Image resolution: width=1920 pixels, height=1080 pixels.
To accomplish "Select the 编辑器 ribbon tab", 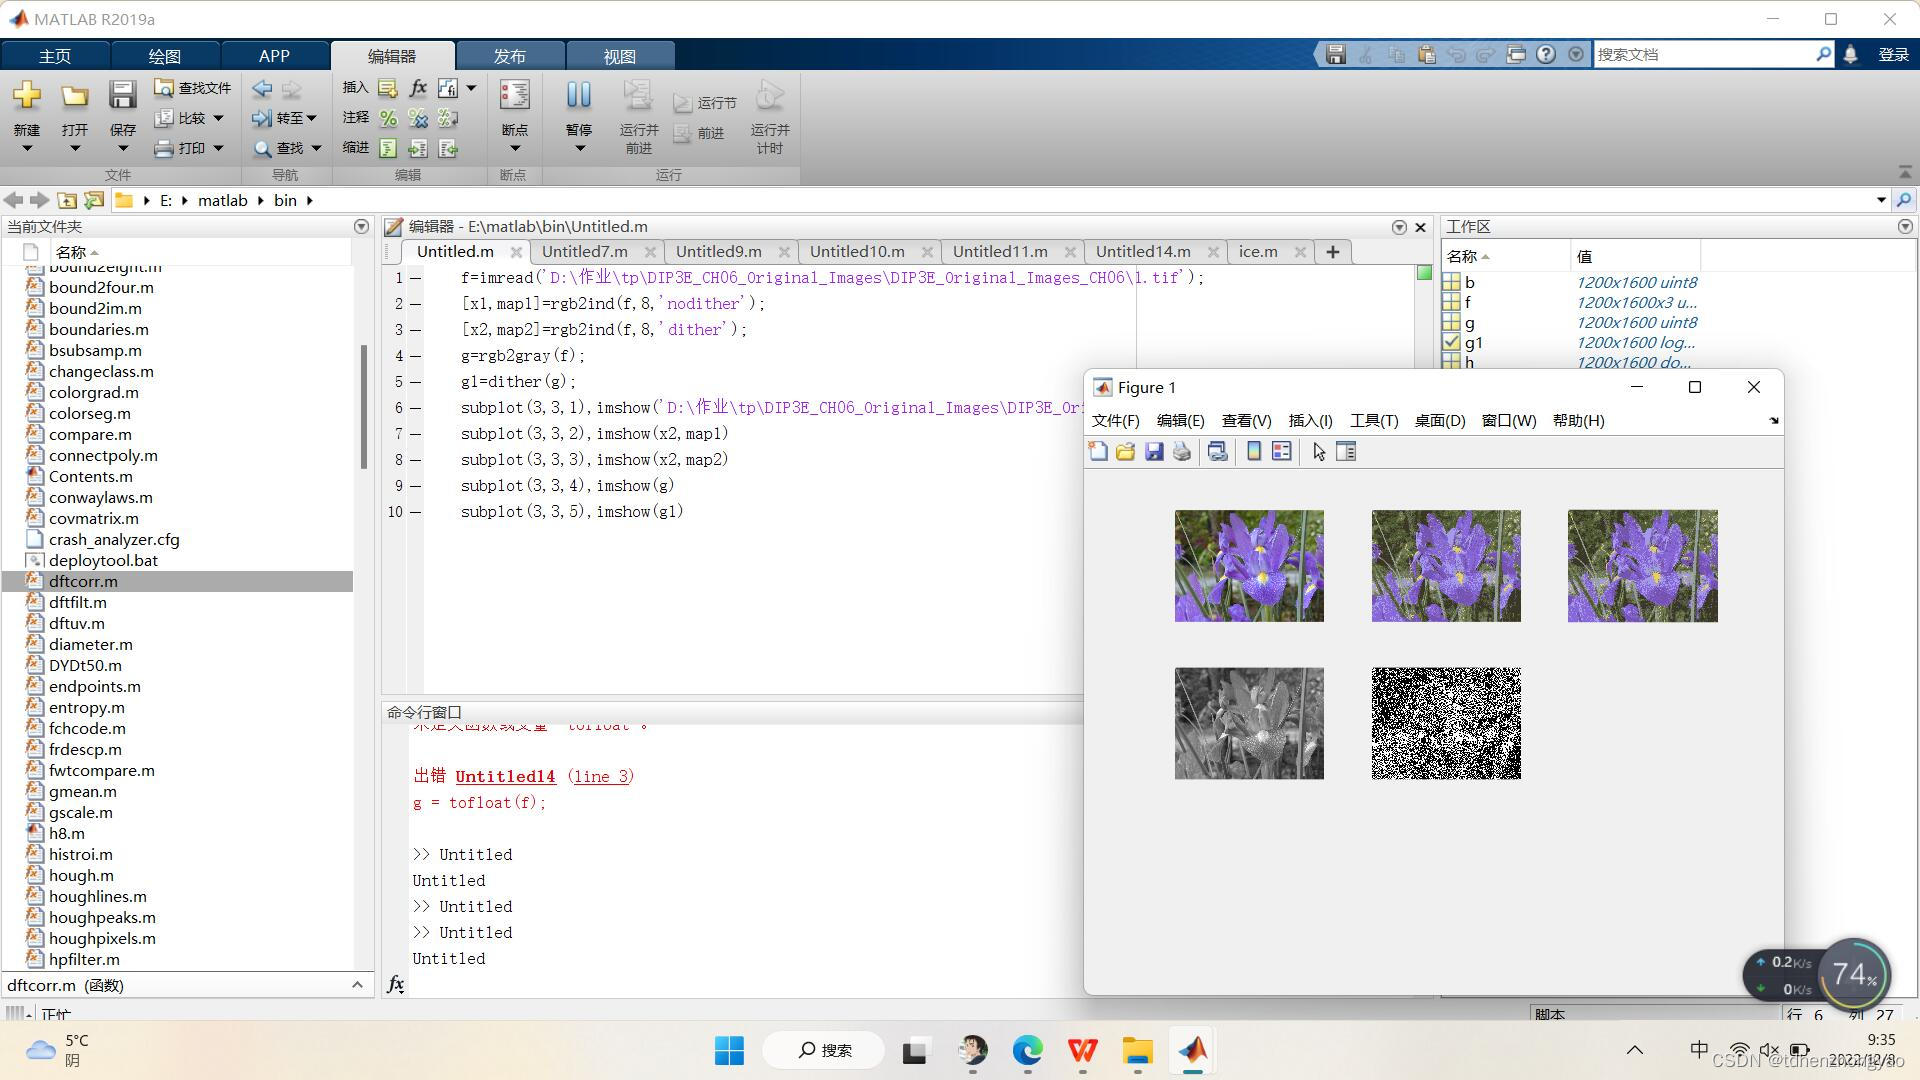I will point(392,54).
